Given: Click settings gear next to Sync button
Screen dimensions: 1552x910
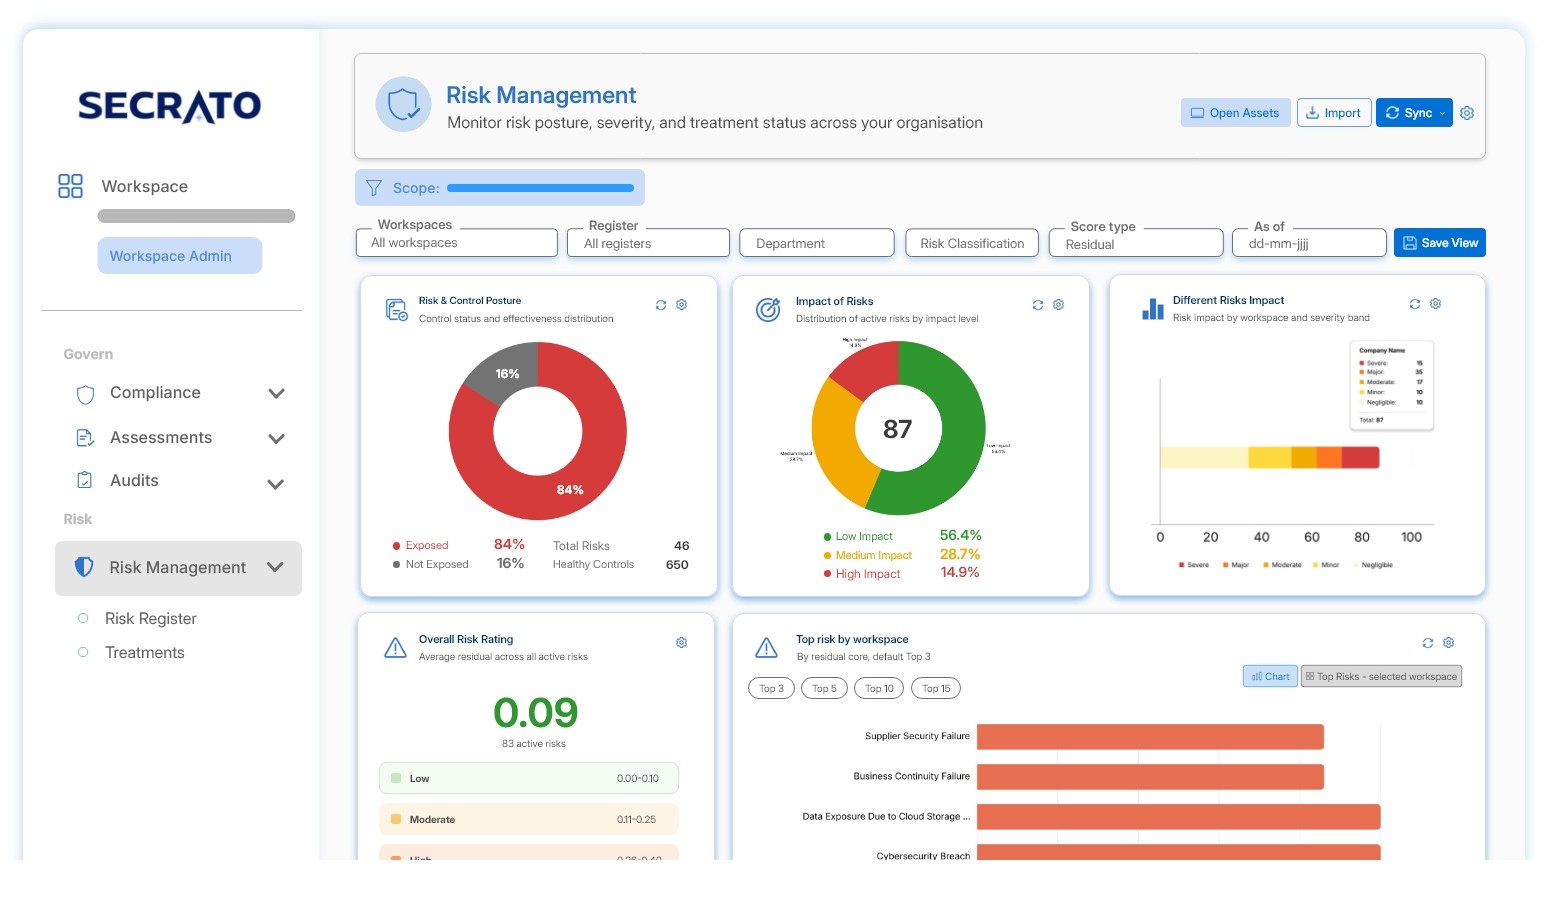Looking at the screenshot, I should pyautogui.click(x=1467, y=113).
